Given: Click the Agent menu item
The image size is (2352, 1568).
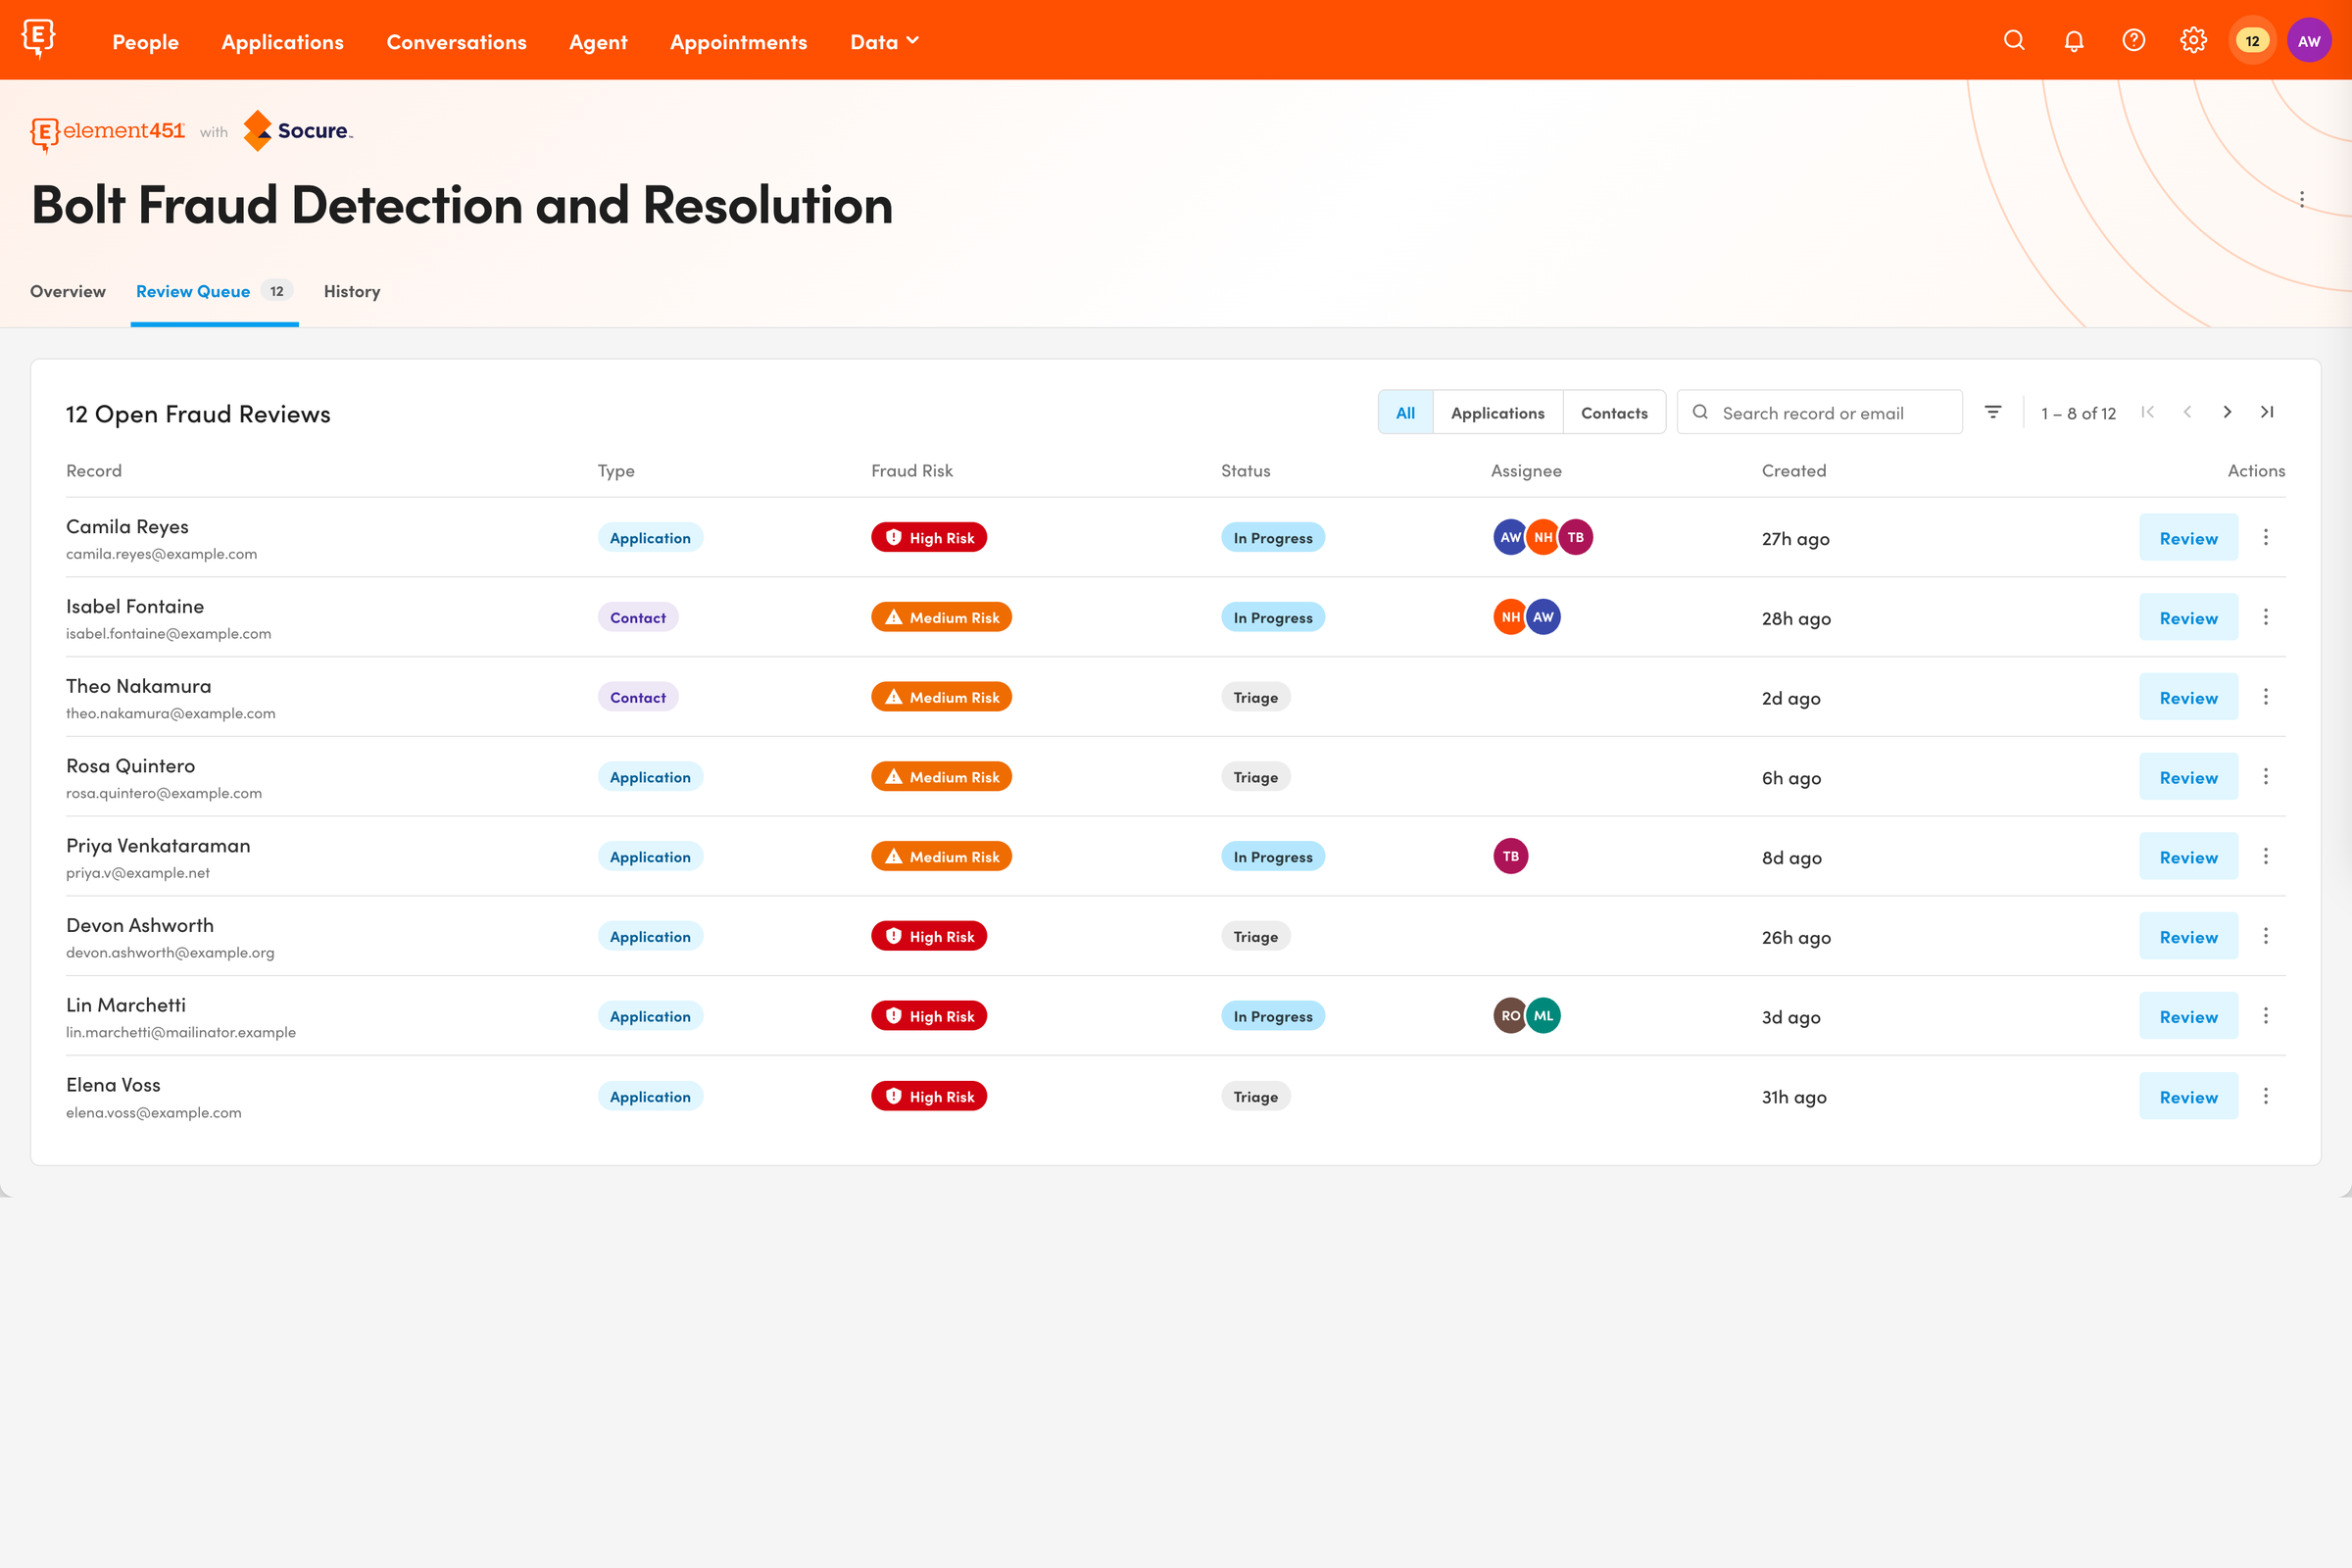Looking at the screenshot, I should coord(598,42).
